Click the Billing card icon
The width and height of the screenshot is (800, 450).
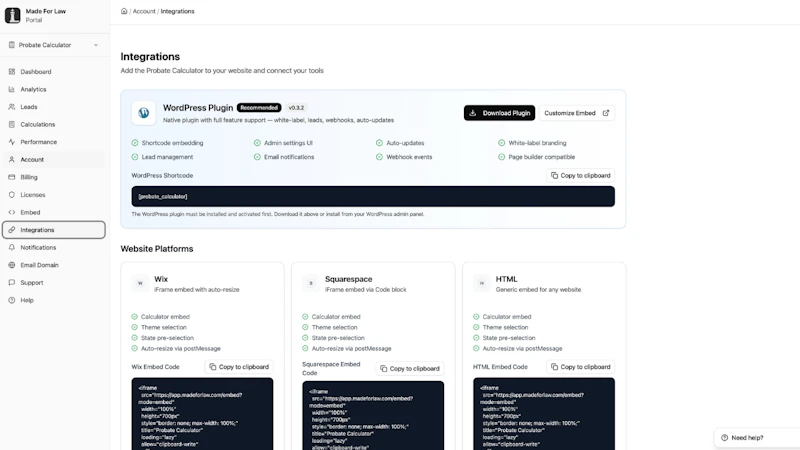[12, 177]
